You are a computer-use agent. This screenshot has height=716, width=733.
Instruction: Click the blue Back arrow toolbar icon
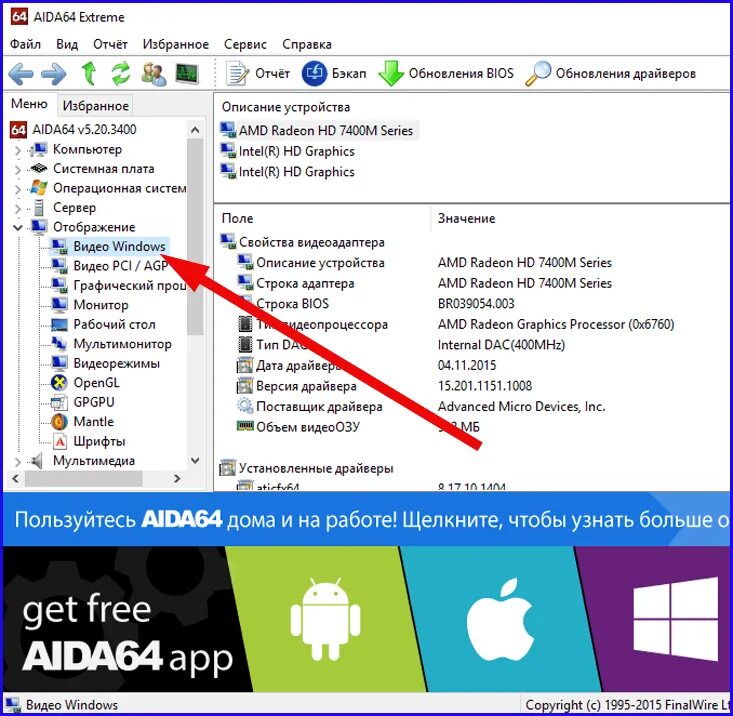pos(21,74)
